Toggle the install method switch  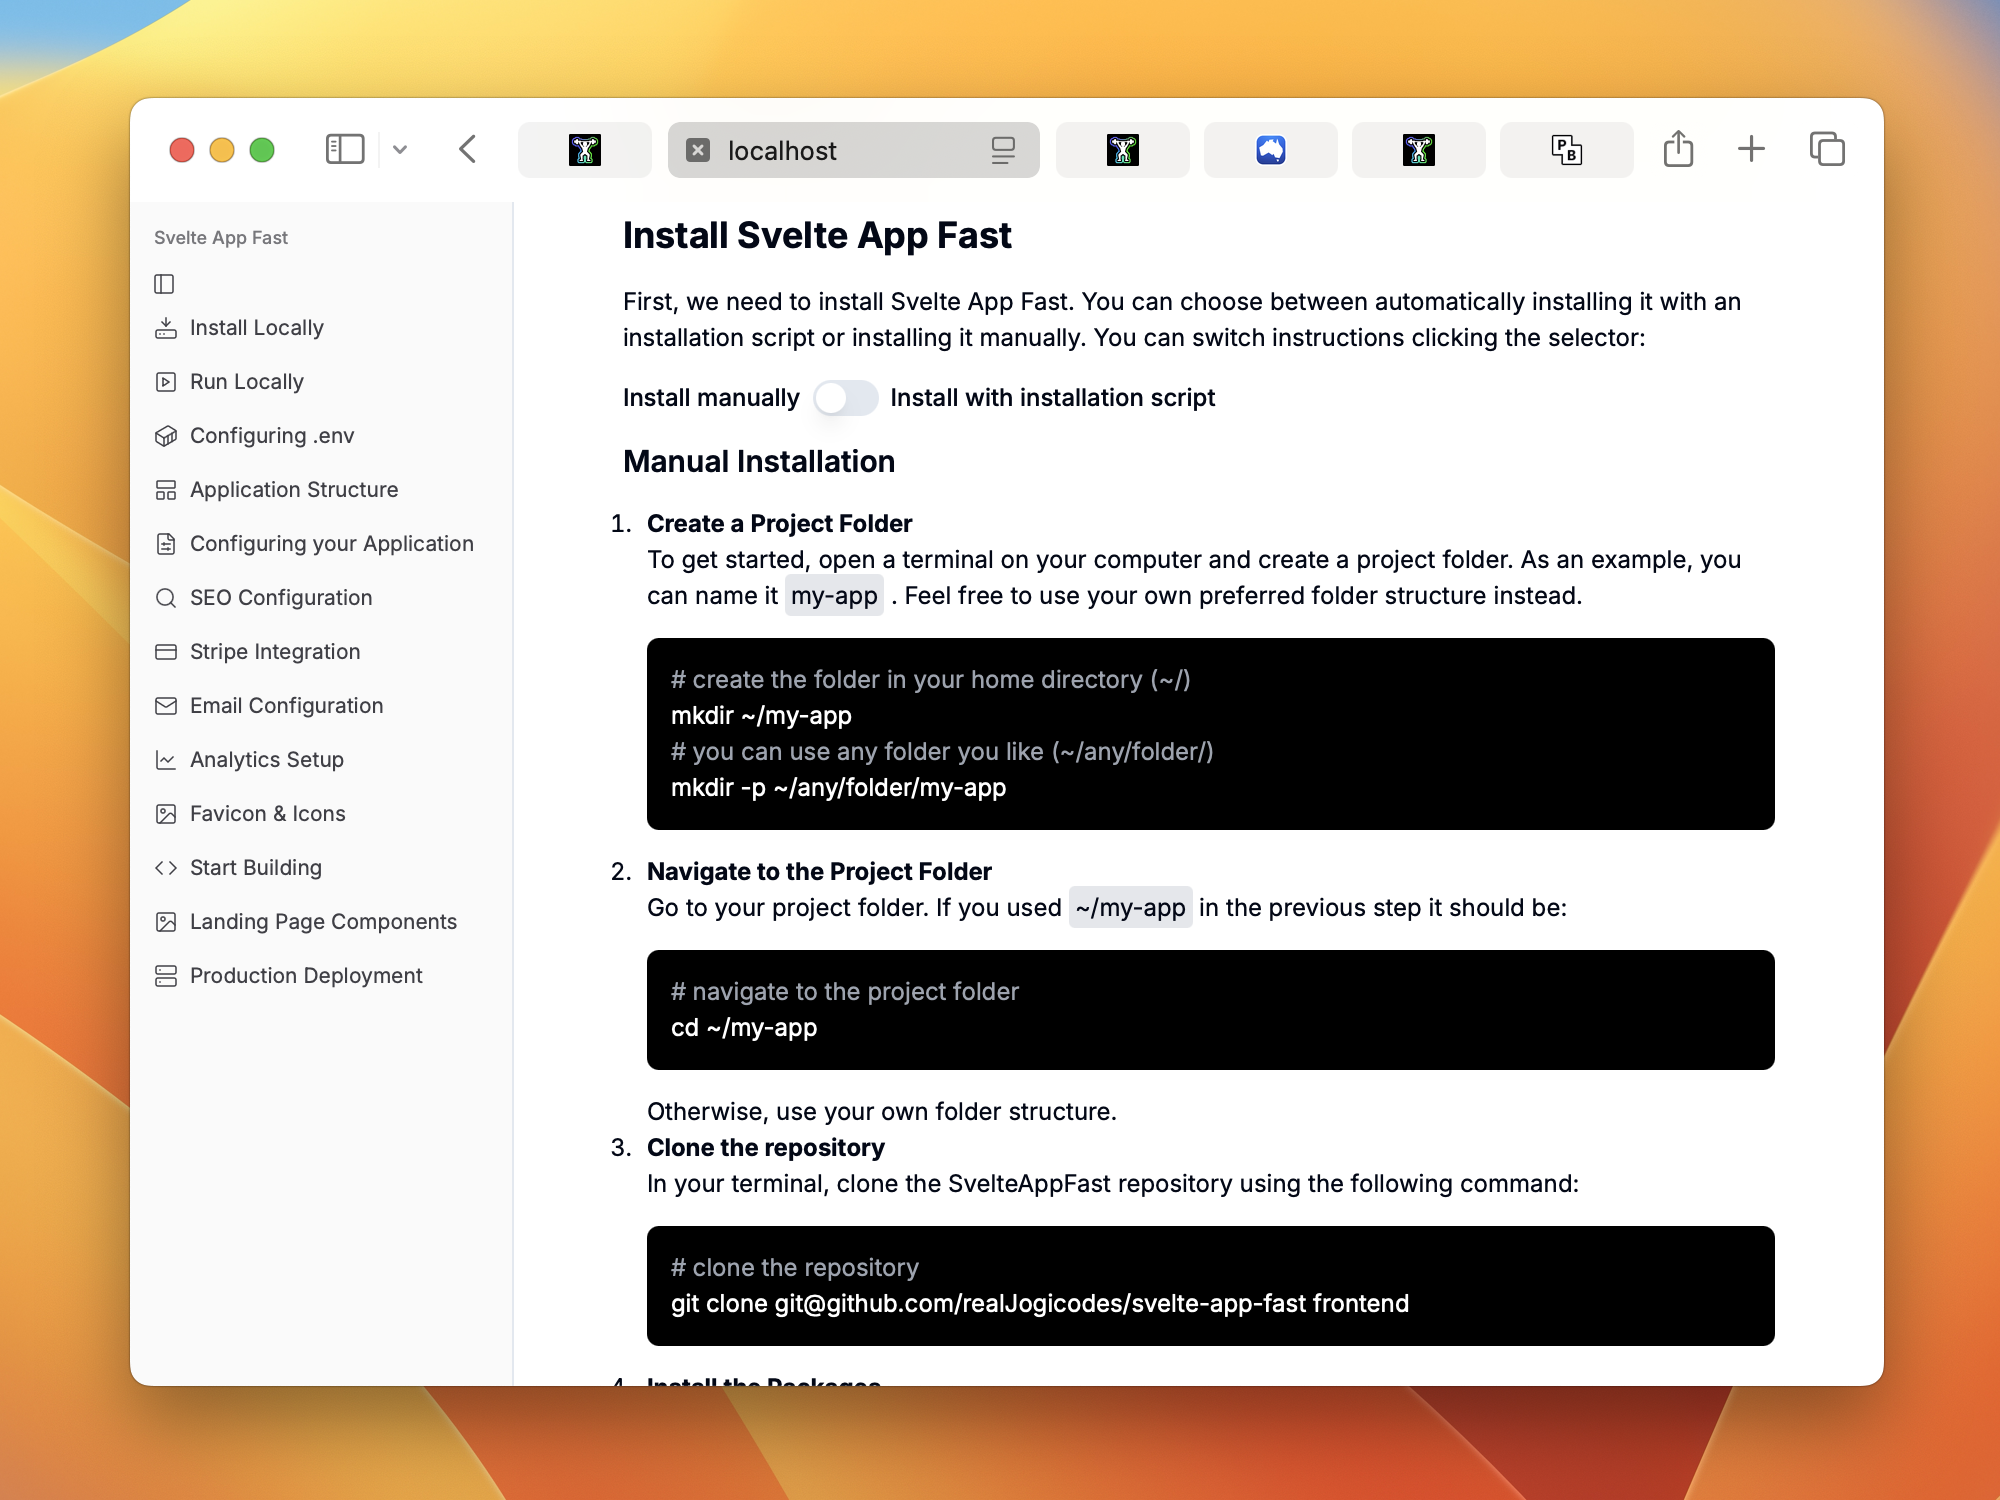[845, 398]
